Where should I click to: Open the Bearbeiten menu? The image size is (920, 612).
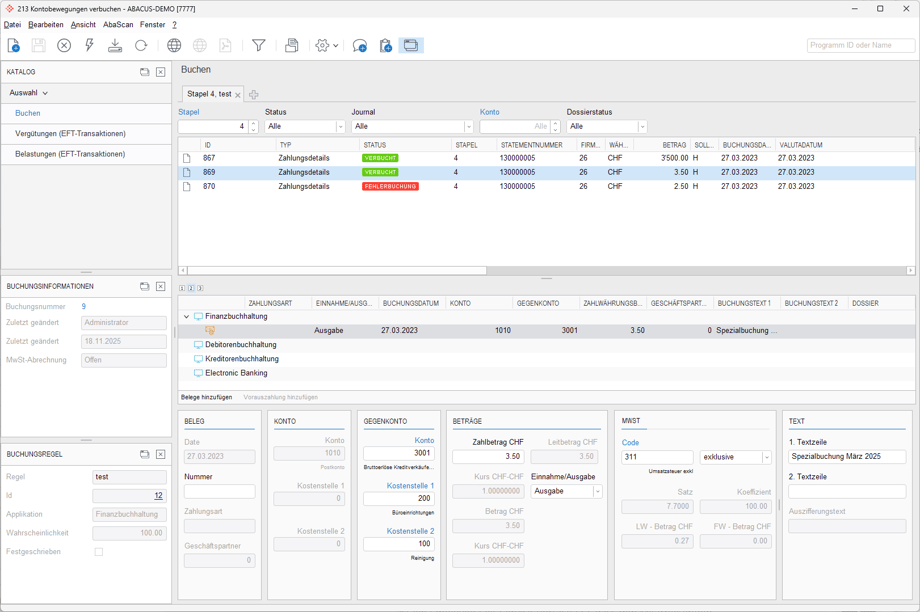click(x=45, y=25)
